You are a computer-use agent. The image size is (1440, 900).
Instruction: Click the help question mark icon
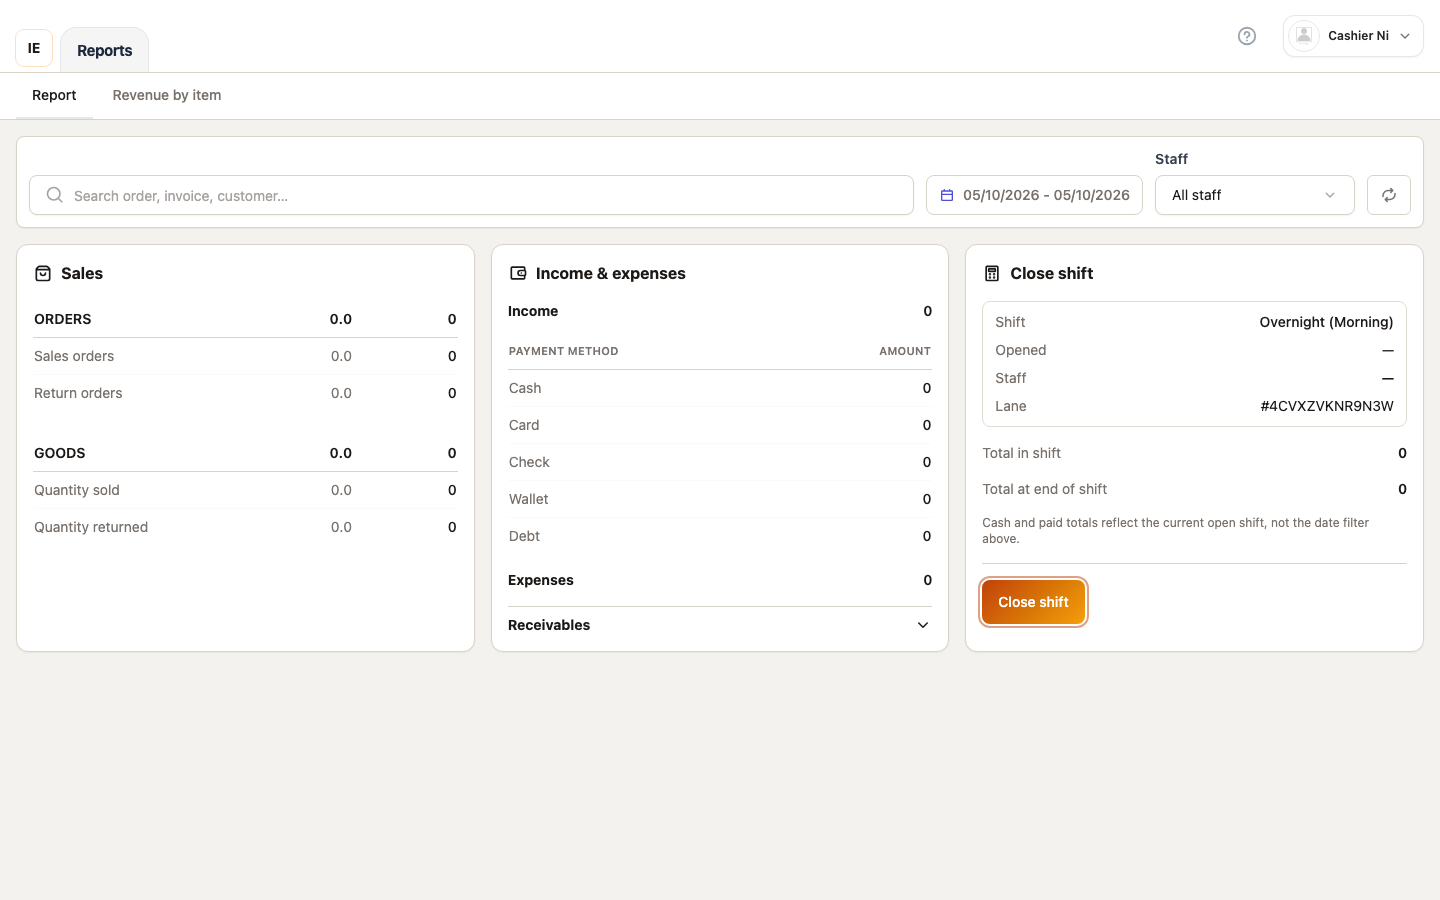pyautogui.click(x=1247, y=36)
